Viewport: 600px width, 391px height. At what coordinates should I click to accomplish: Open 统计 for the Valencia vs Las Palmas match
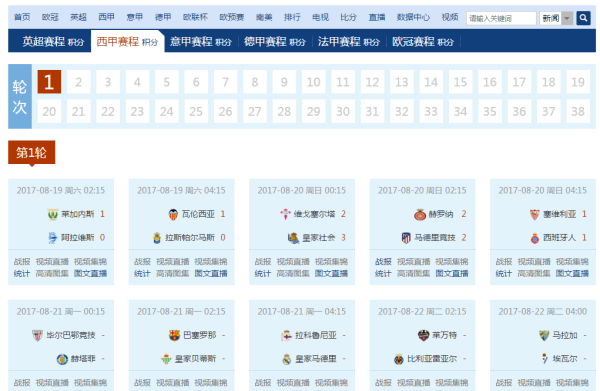[x=142, y=274]
